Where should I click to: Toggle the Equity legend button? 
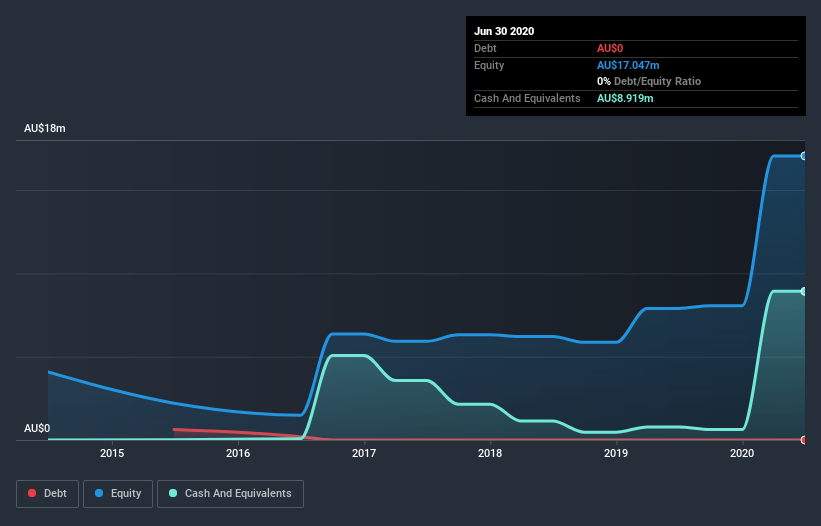click(118, 494)
